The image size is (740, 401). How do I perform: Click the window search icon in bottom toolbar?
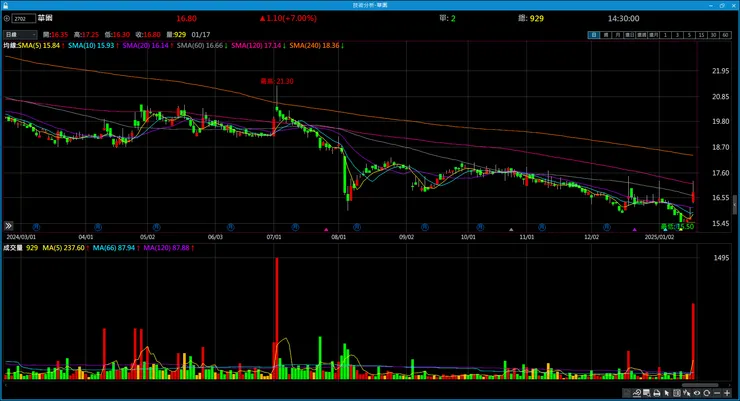(647, 393)
